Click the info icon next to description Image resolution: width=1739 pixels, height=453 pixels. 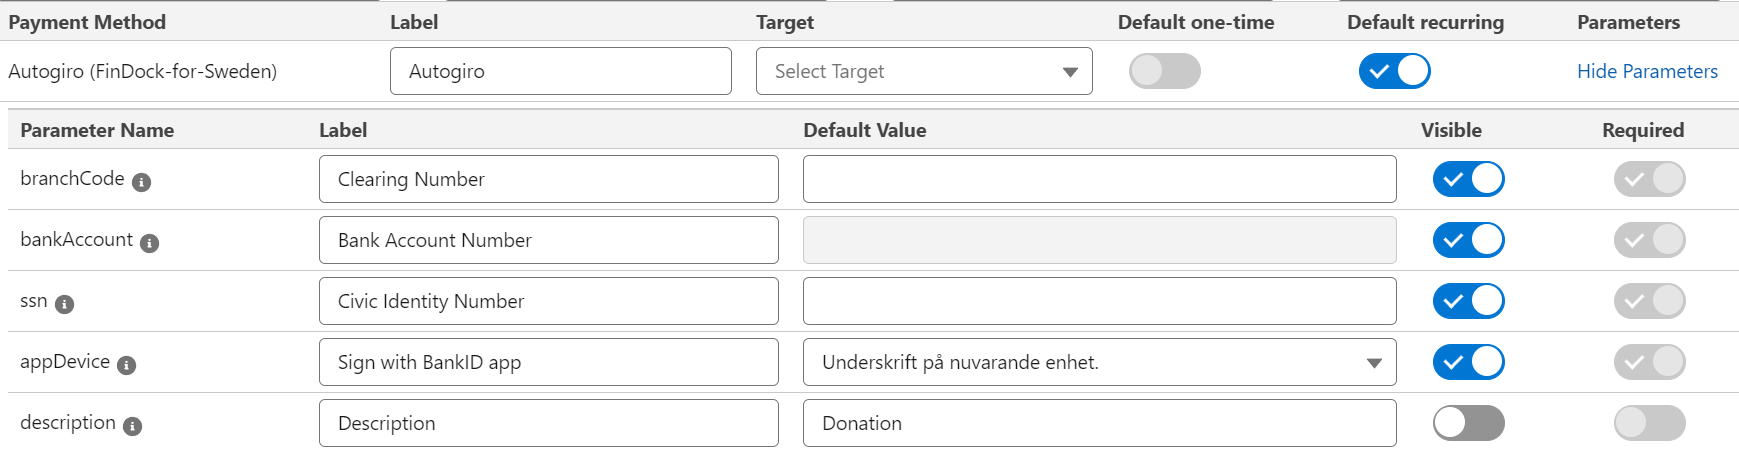point(133,426)
